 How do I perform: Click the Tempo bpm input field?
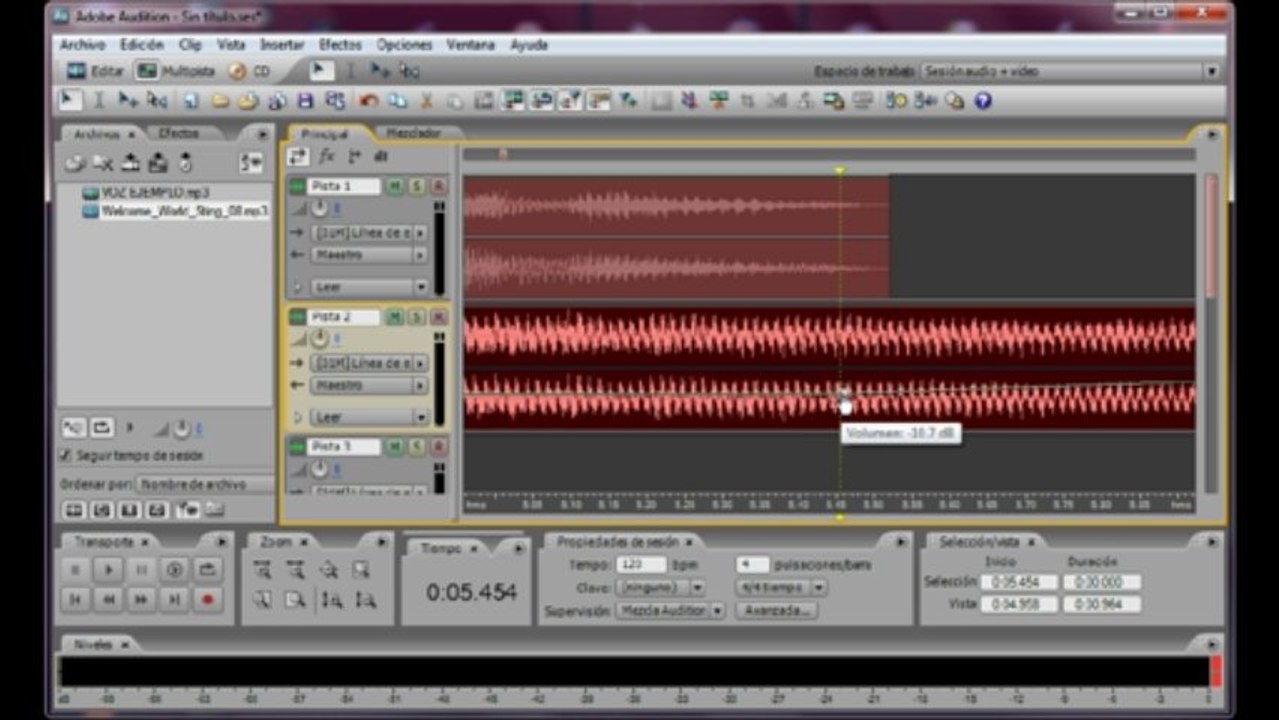point(641,565)
